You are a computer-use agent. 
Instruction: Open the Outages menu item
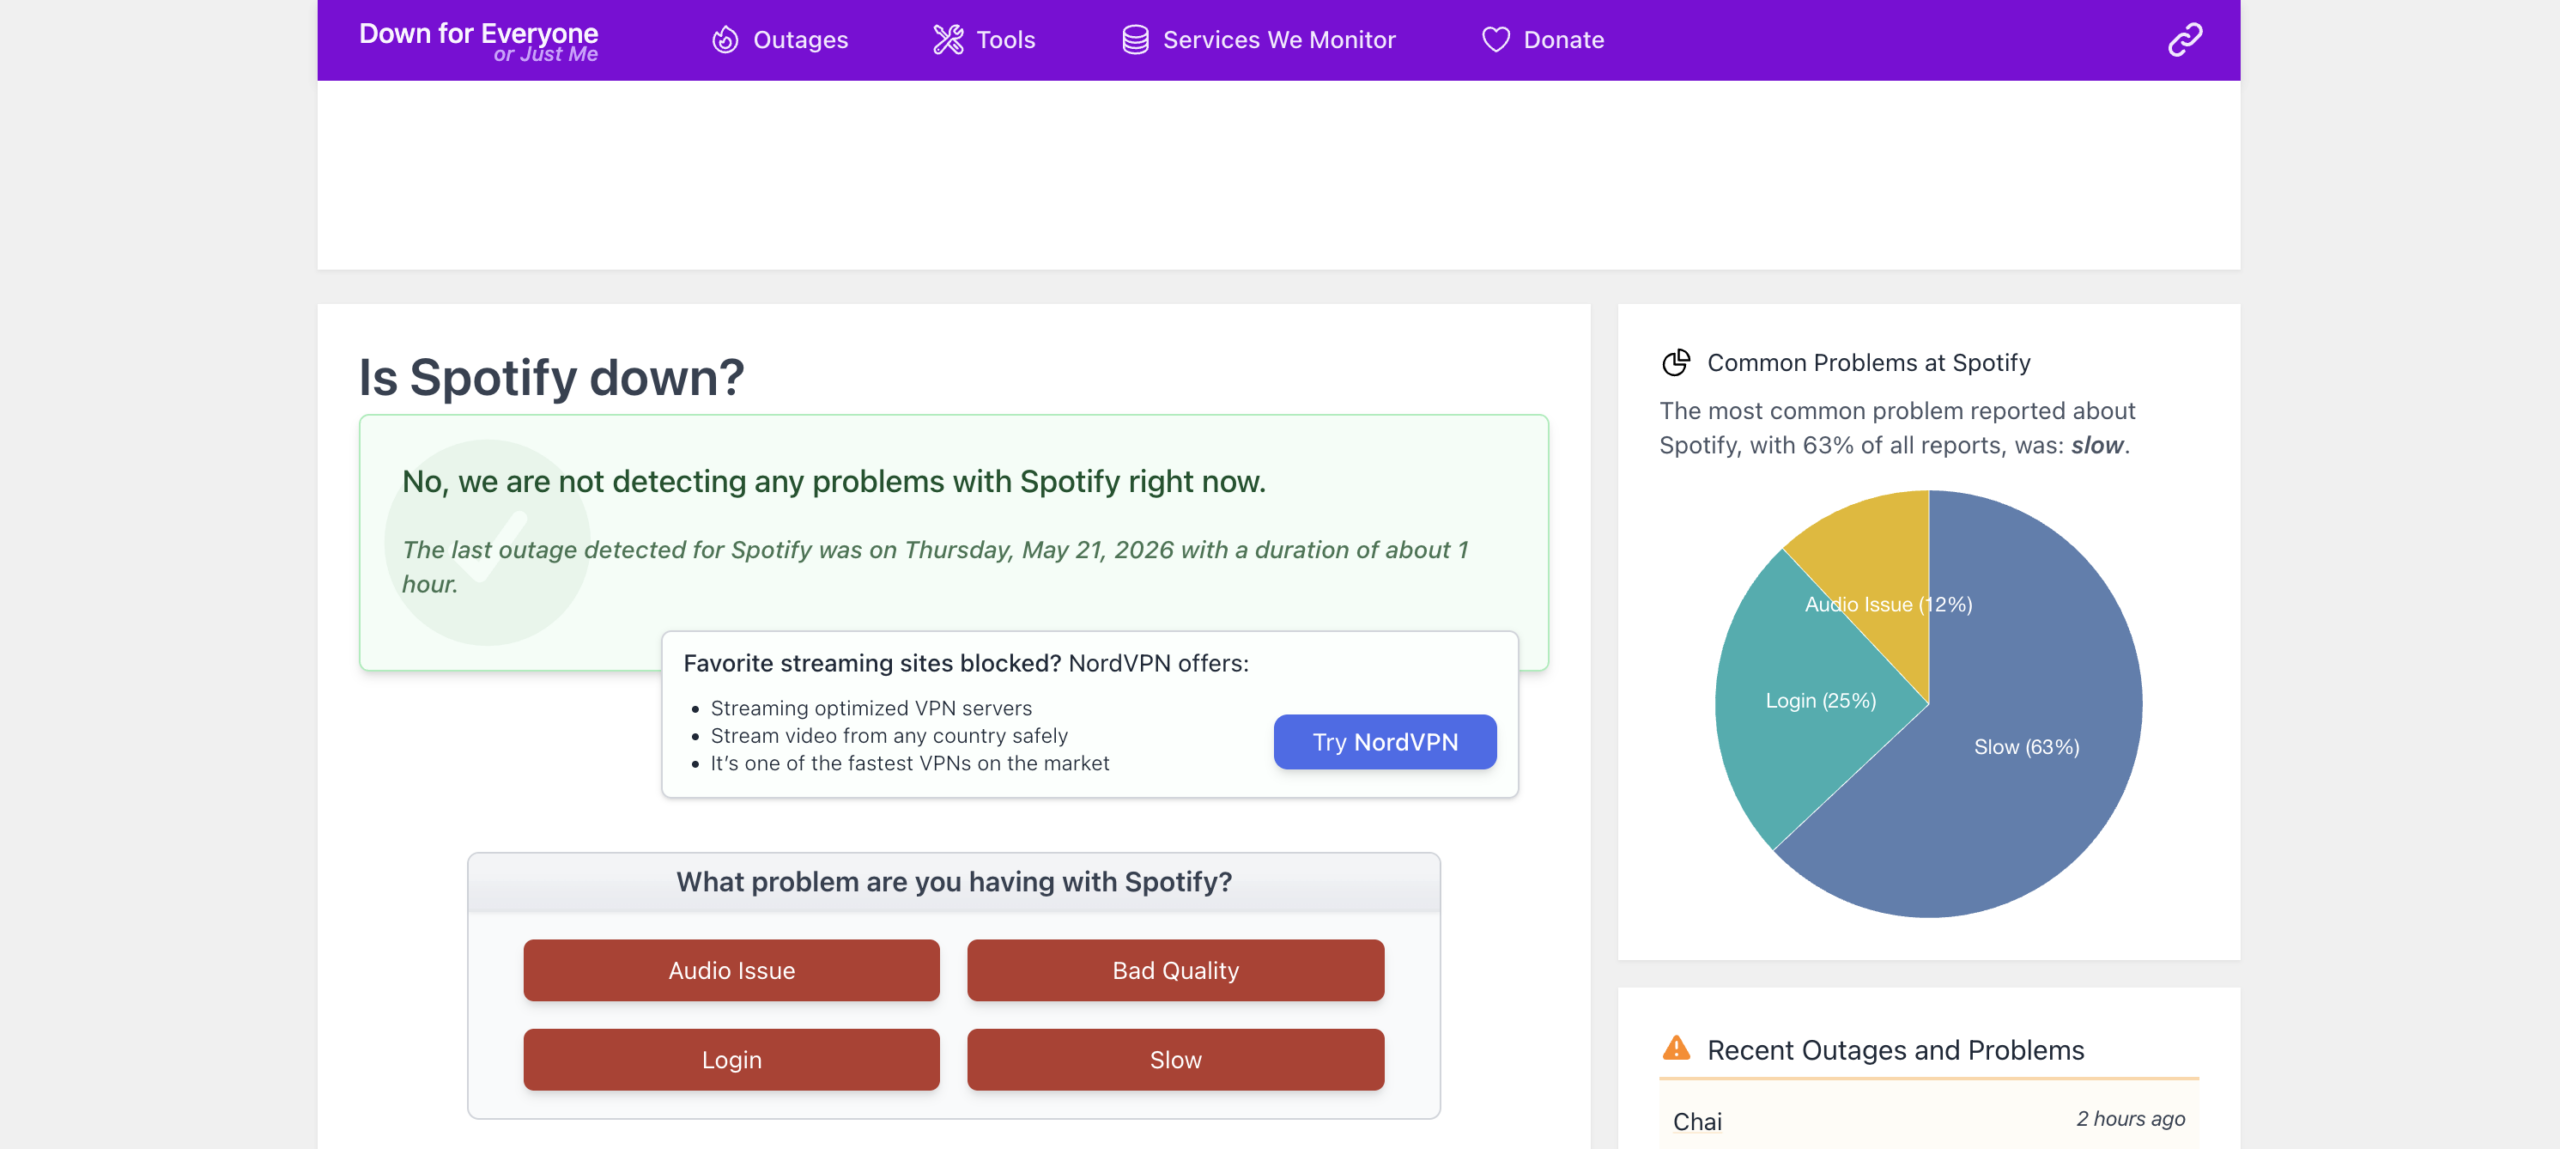780,40
